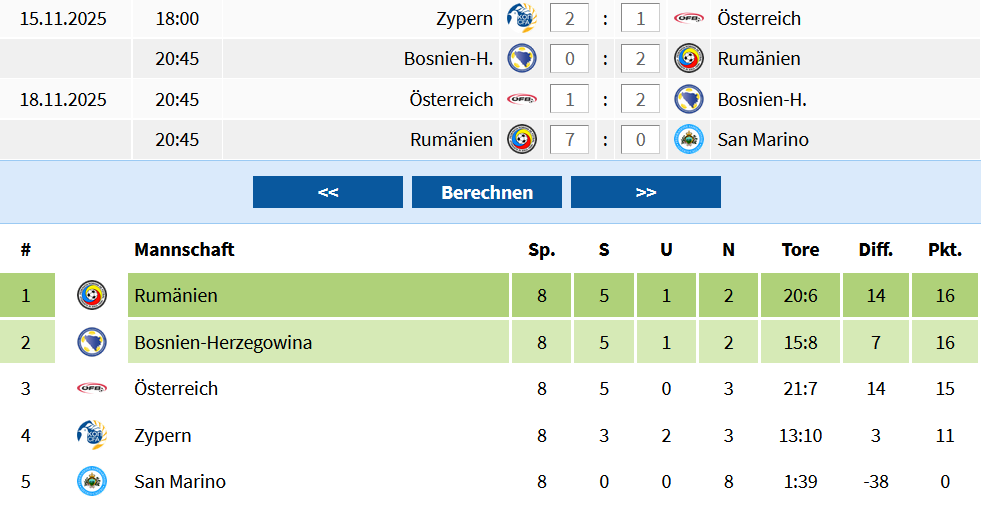This screenshot has height=506, width=981.
Task: Click Zypern crest in the 18:00 match
Action: (521, 18)
